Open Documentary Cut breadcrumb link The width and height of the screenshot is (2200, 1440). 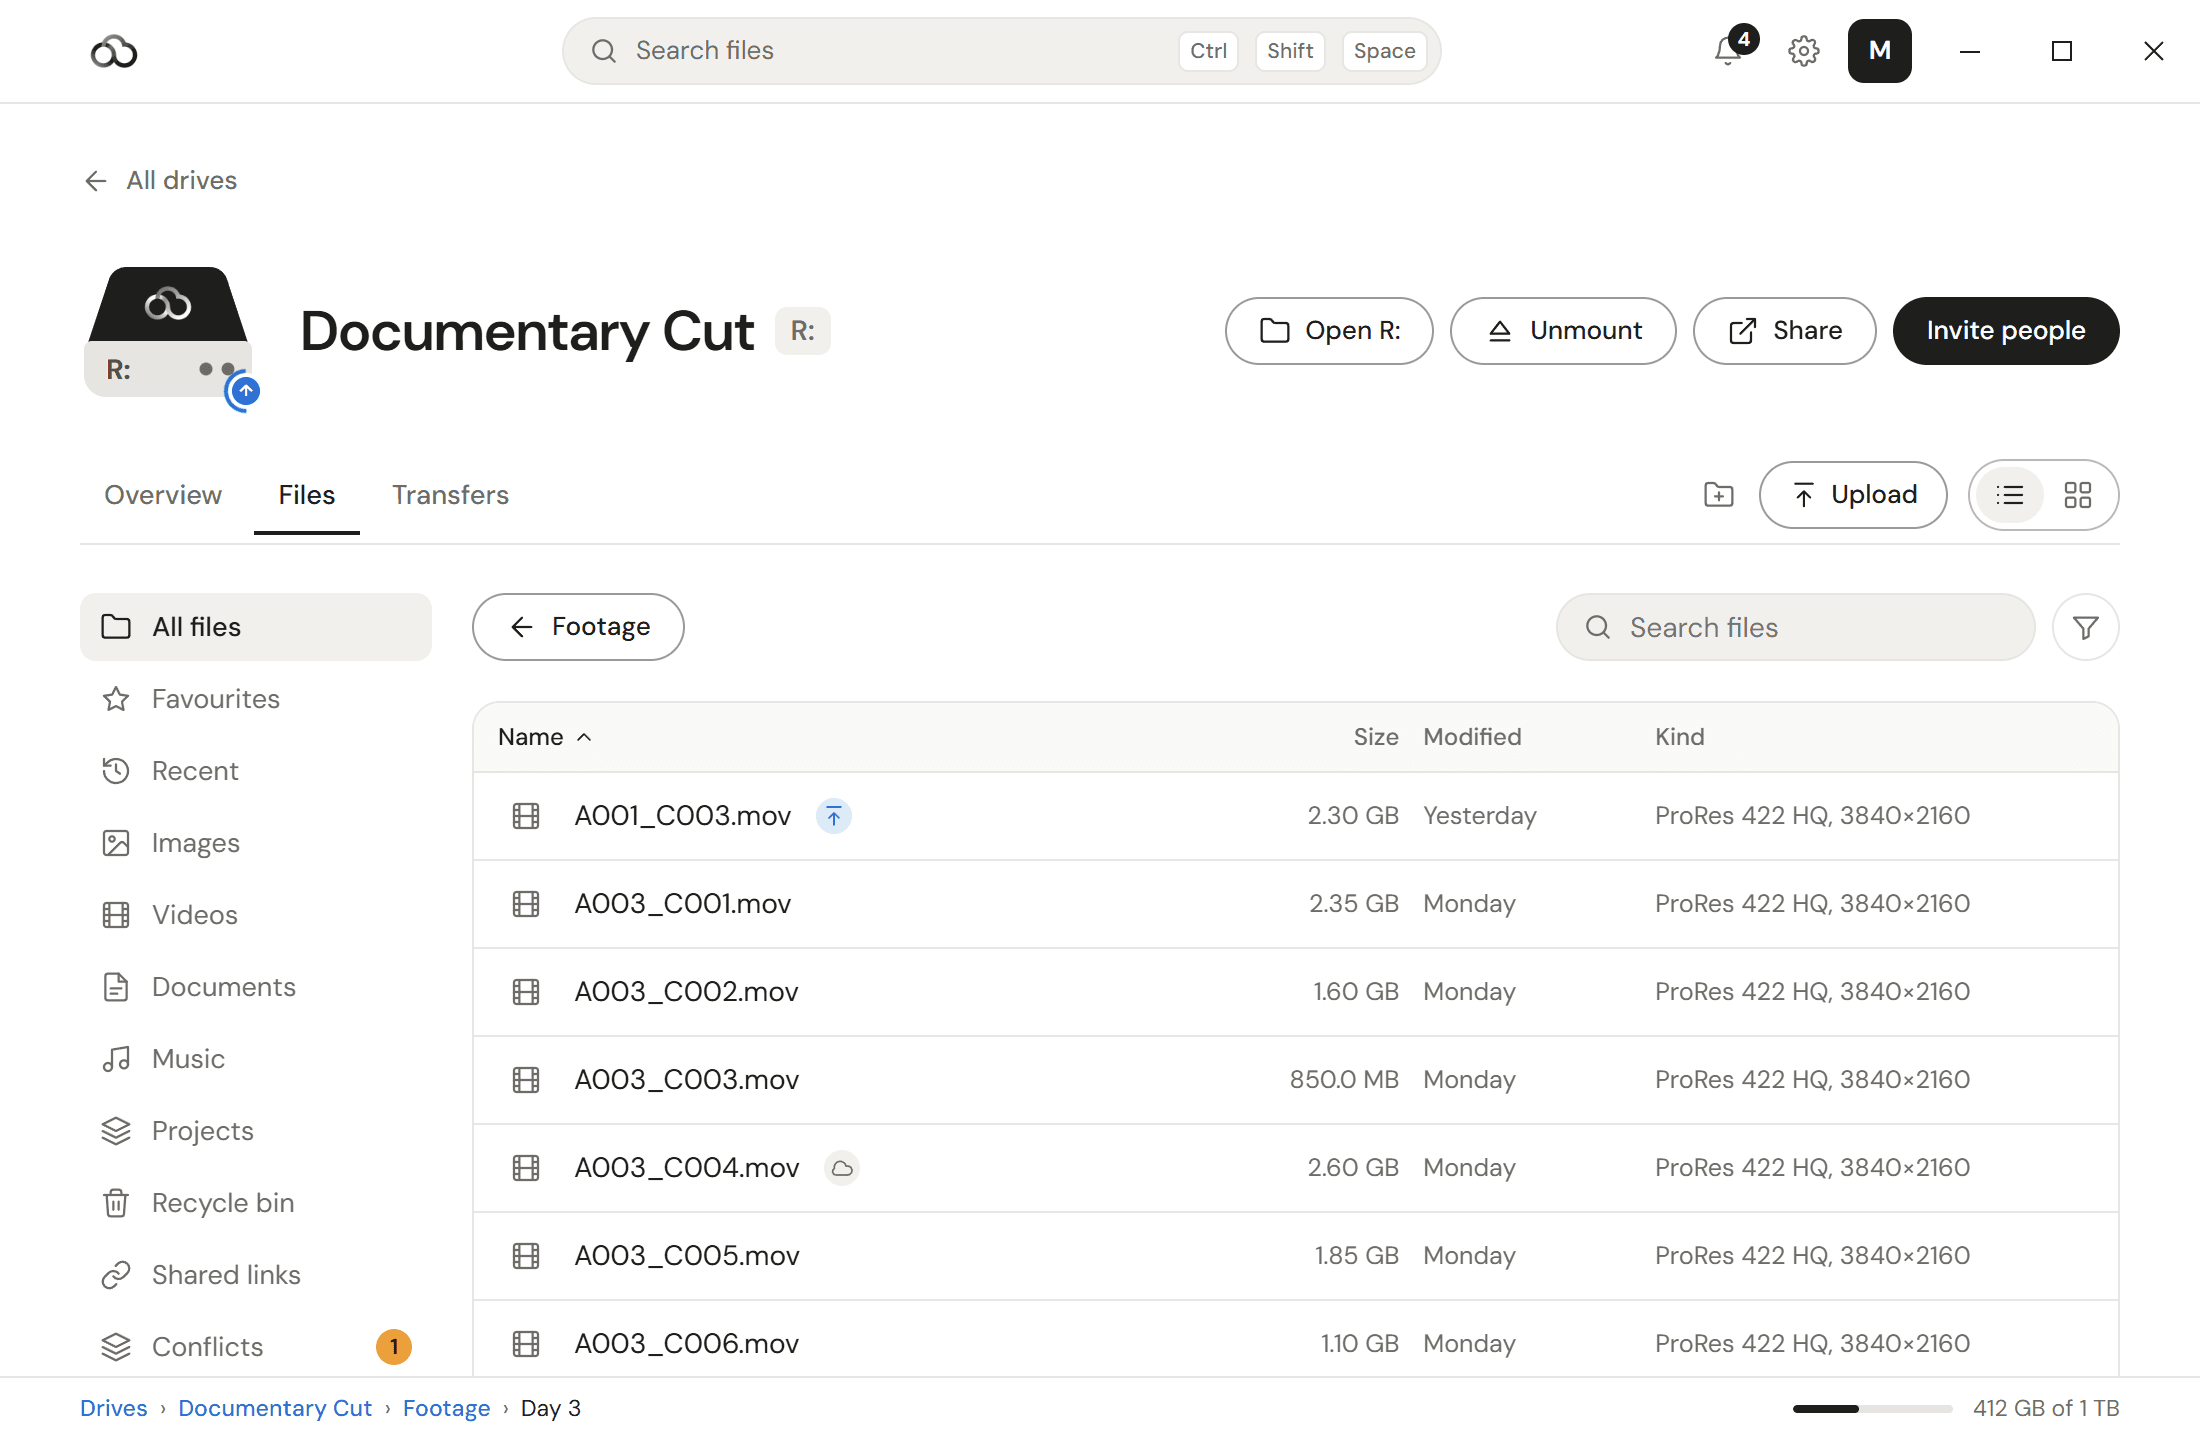275,1408
